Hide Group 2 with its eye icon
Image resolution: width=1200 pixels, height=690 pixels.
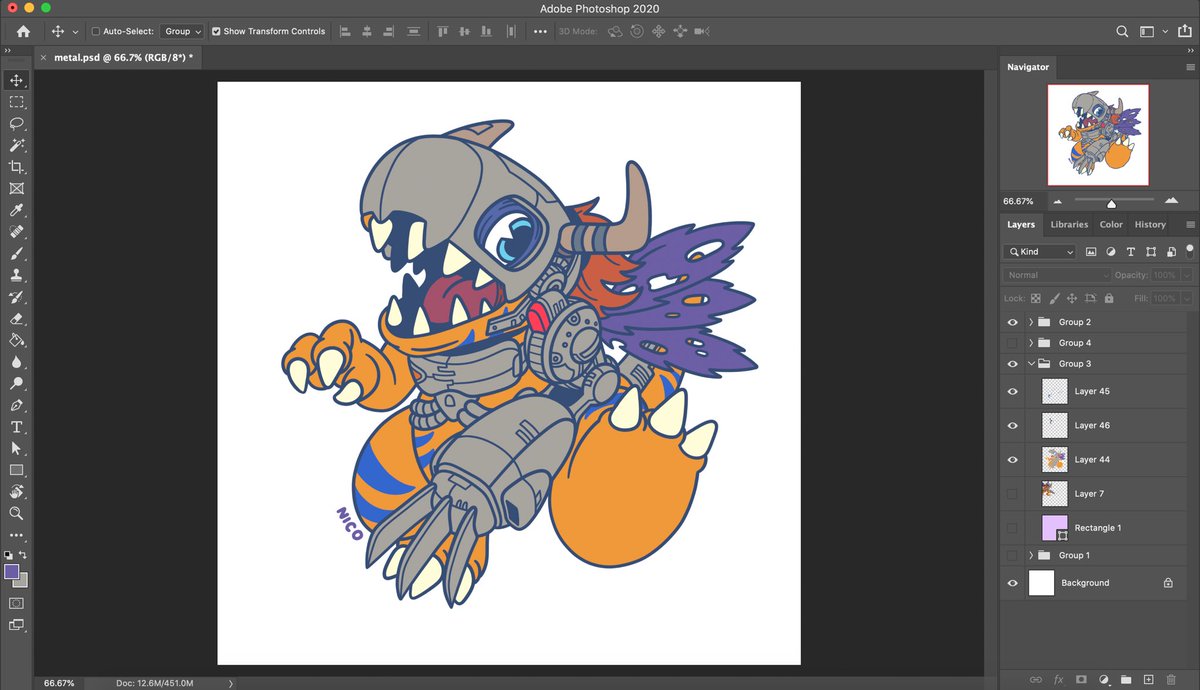click(x=1012, y=322)
